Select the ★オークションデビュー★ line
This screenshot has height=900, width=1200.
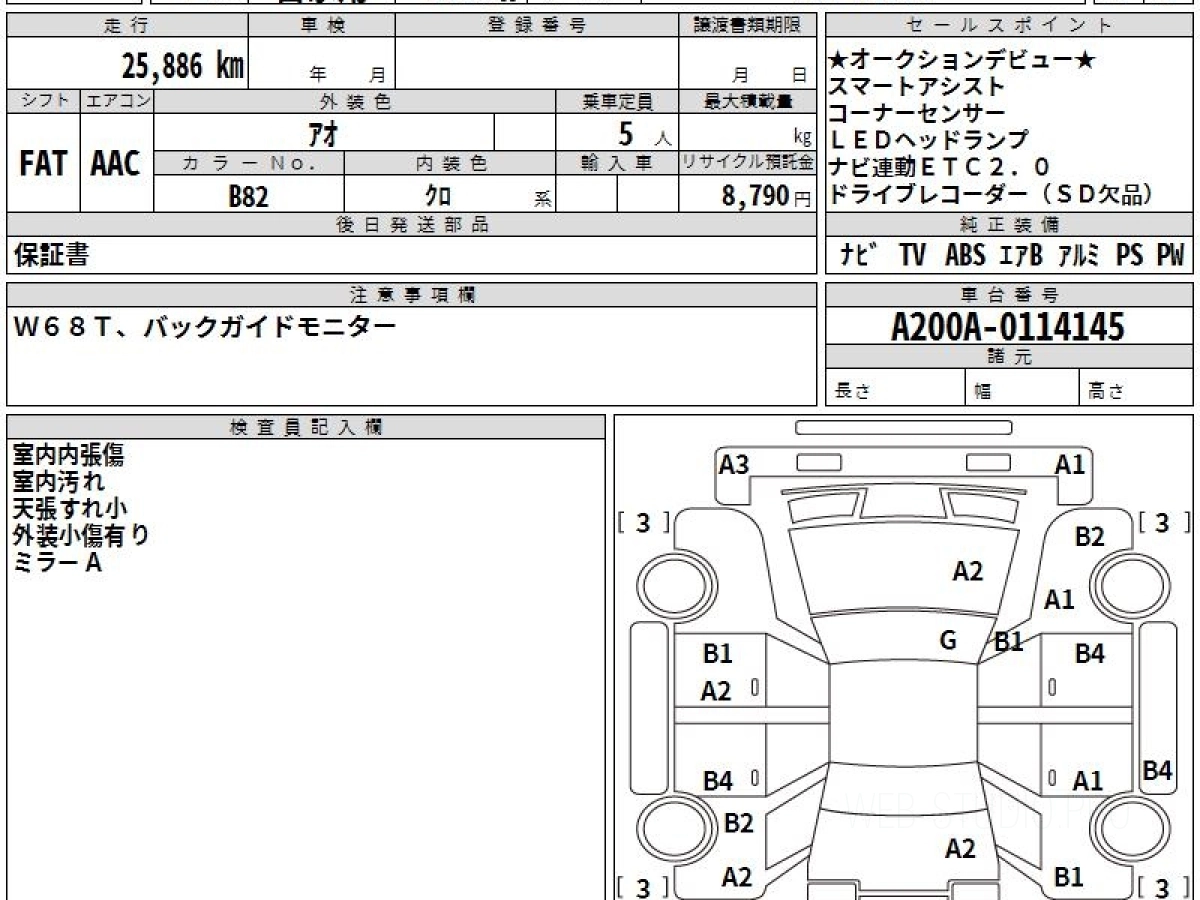pyautogui.click(x=963, y=60)
